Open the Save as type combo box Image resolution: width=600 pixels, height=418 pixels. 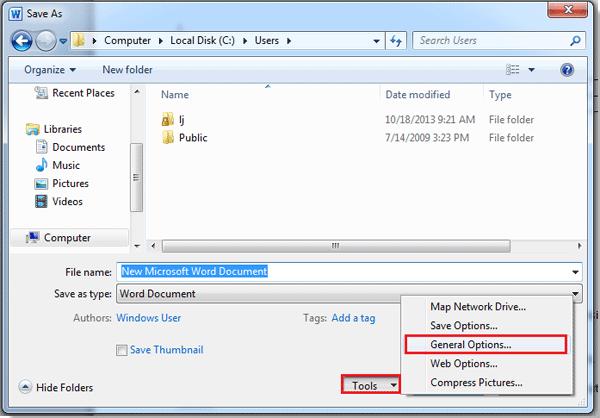point(349,294)
